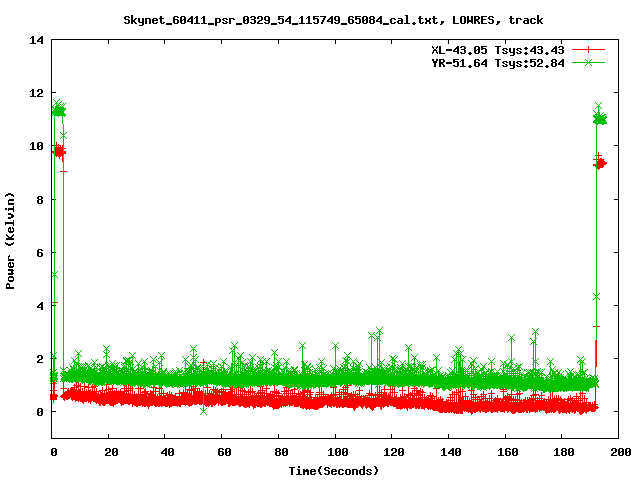Screen dimensions: 640x480
Task: Click the x-axis tick label '60'
Action: pyautogui.click(x=224, y=452)
